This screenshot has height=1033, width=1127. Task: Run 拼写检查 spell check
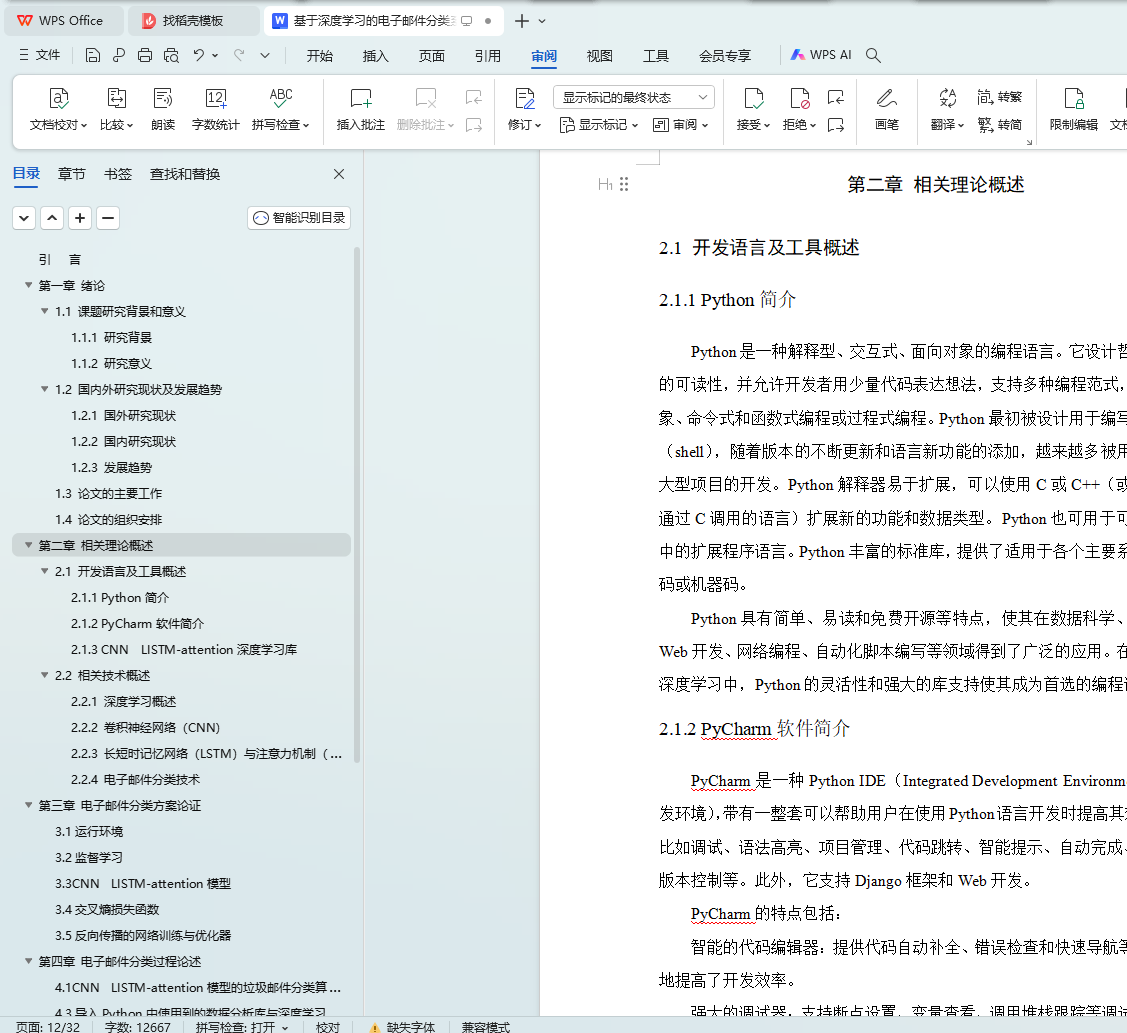(280, 109)
